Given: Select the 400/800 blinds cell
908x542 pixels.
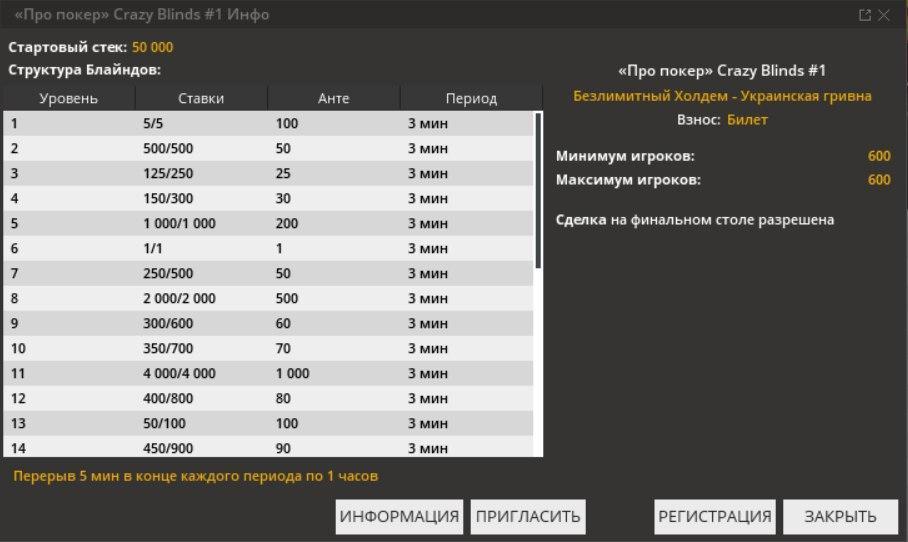Looking at the screenshot, I should coord(168,398).
